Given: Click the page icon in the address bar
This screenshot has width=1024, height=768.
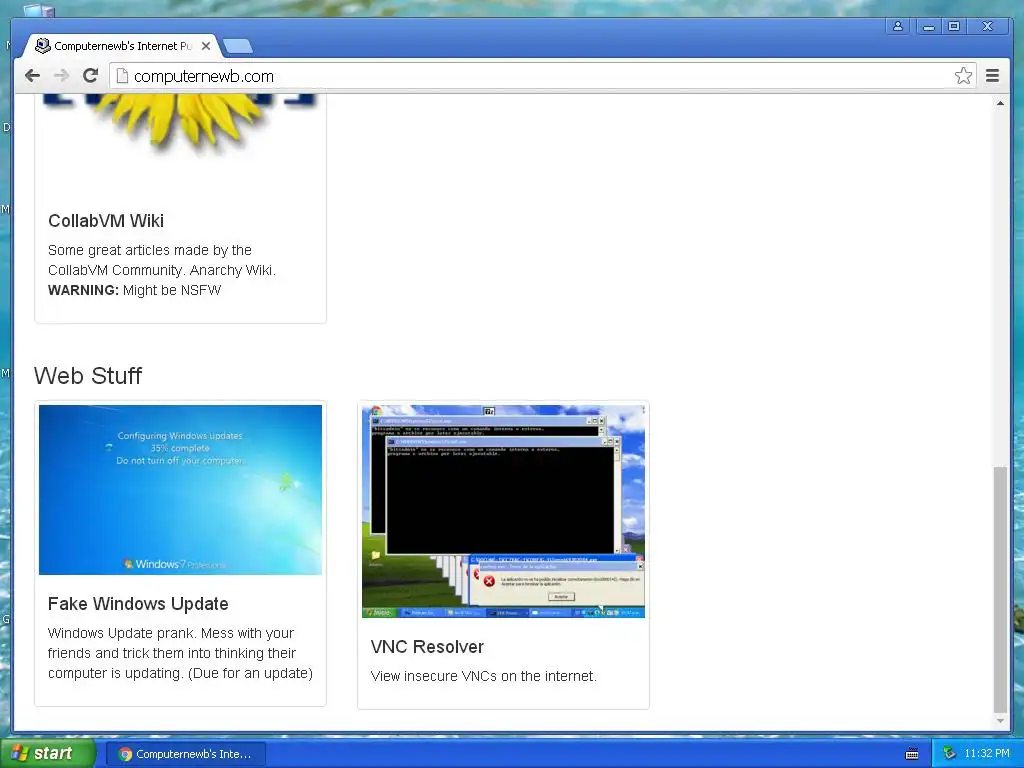Looking at the screenshot, I should (121, 76).
